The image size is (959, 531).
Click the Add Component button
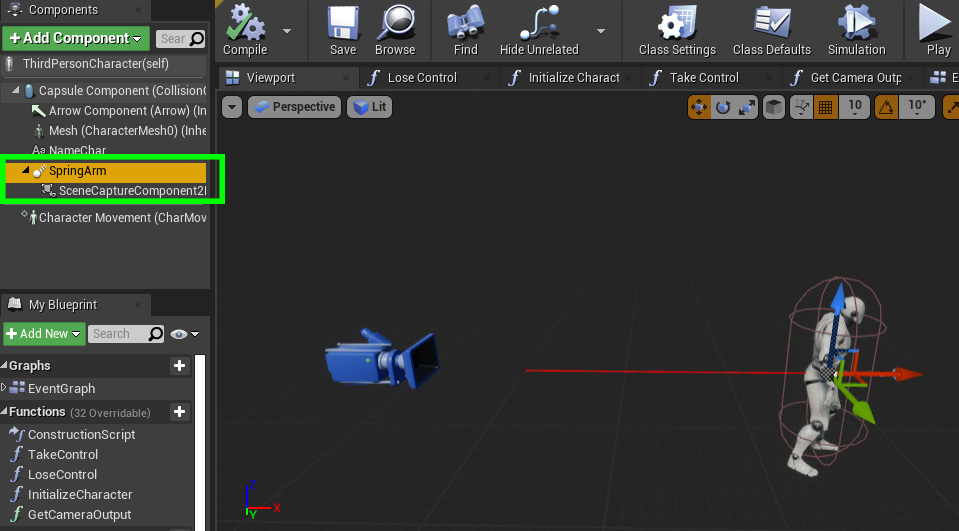click(x=76, y=39)
